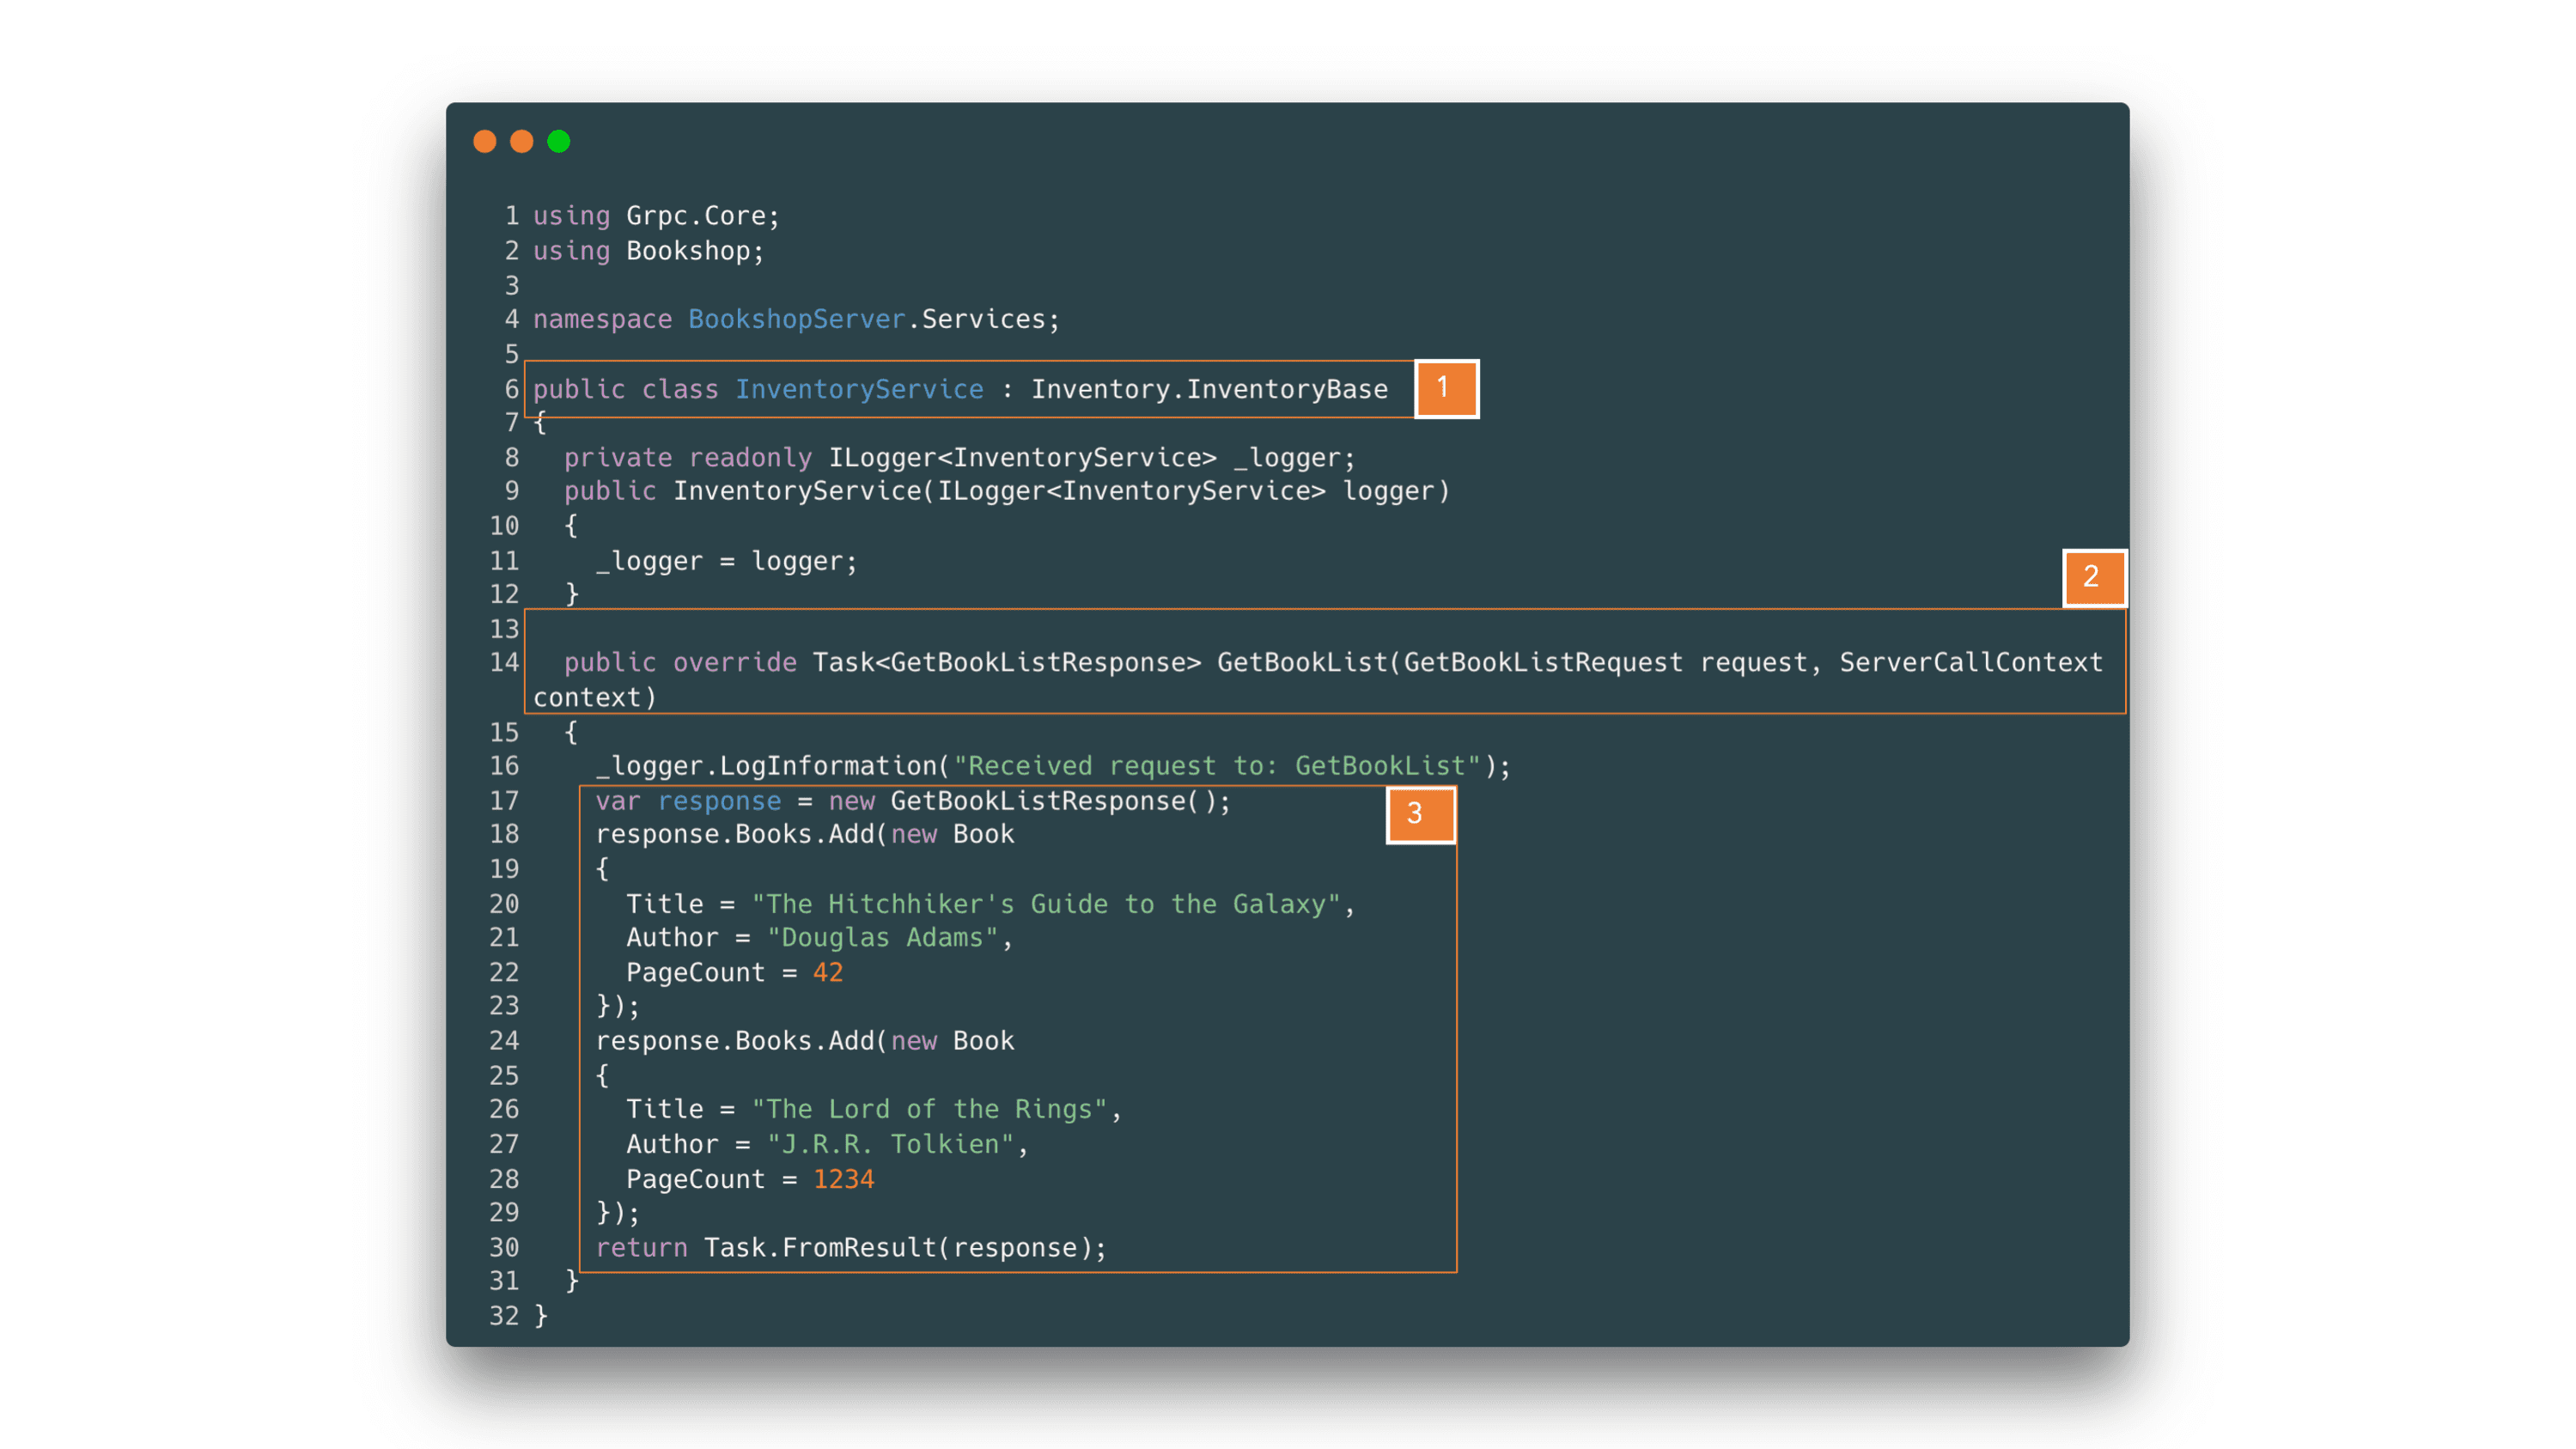Viewport: 2576px width, 1449px height.
Task: Click the Task.FromResult return statement
Action: pos(851,1246)
